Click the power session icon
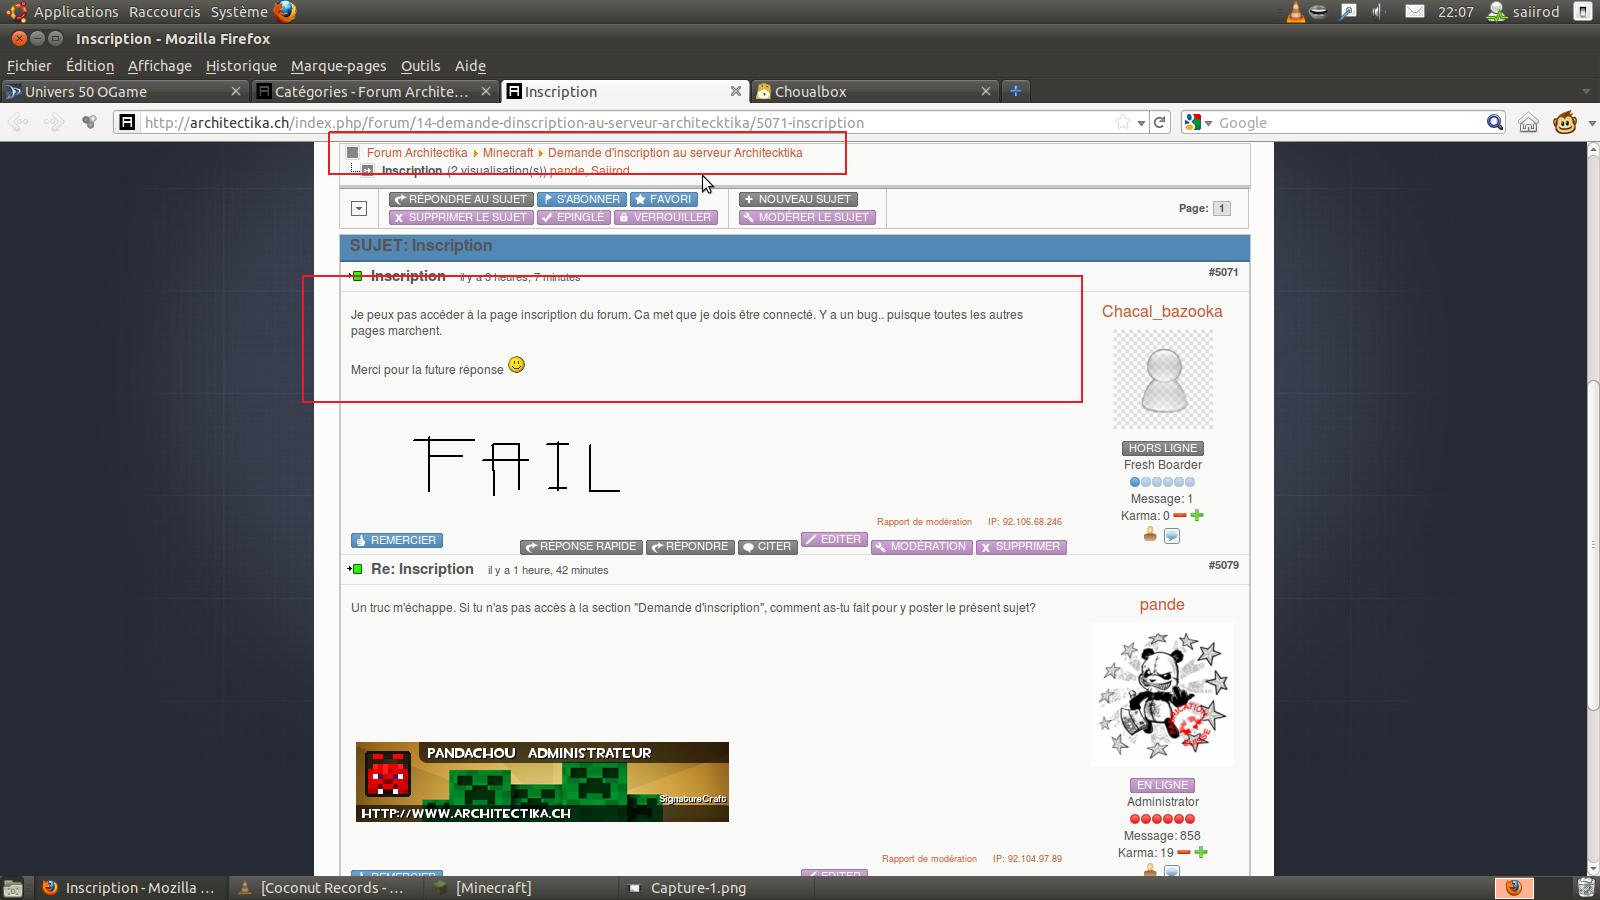Image resolution: width=1600 pixels, height=900 pixels. 1583,12
